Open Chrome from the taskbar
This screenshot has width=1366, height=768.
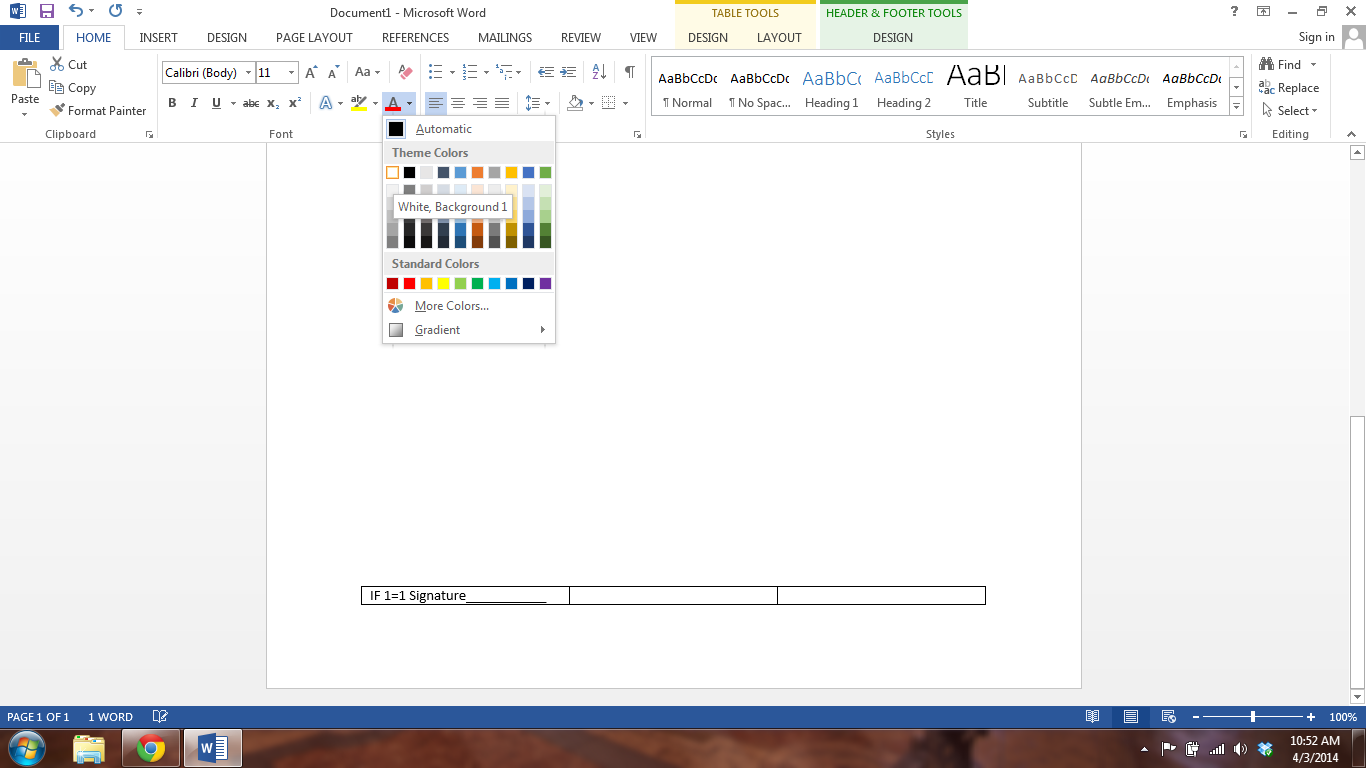tap(151, 748)
